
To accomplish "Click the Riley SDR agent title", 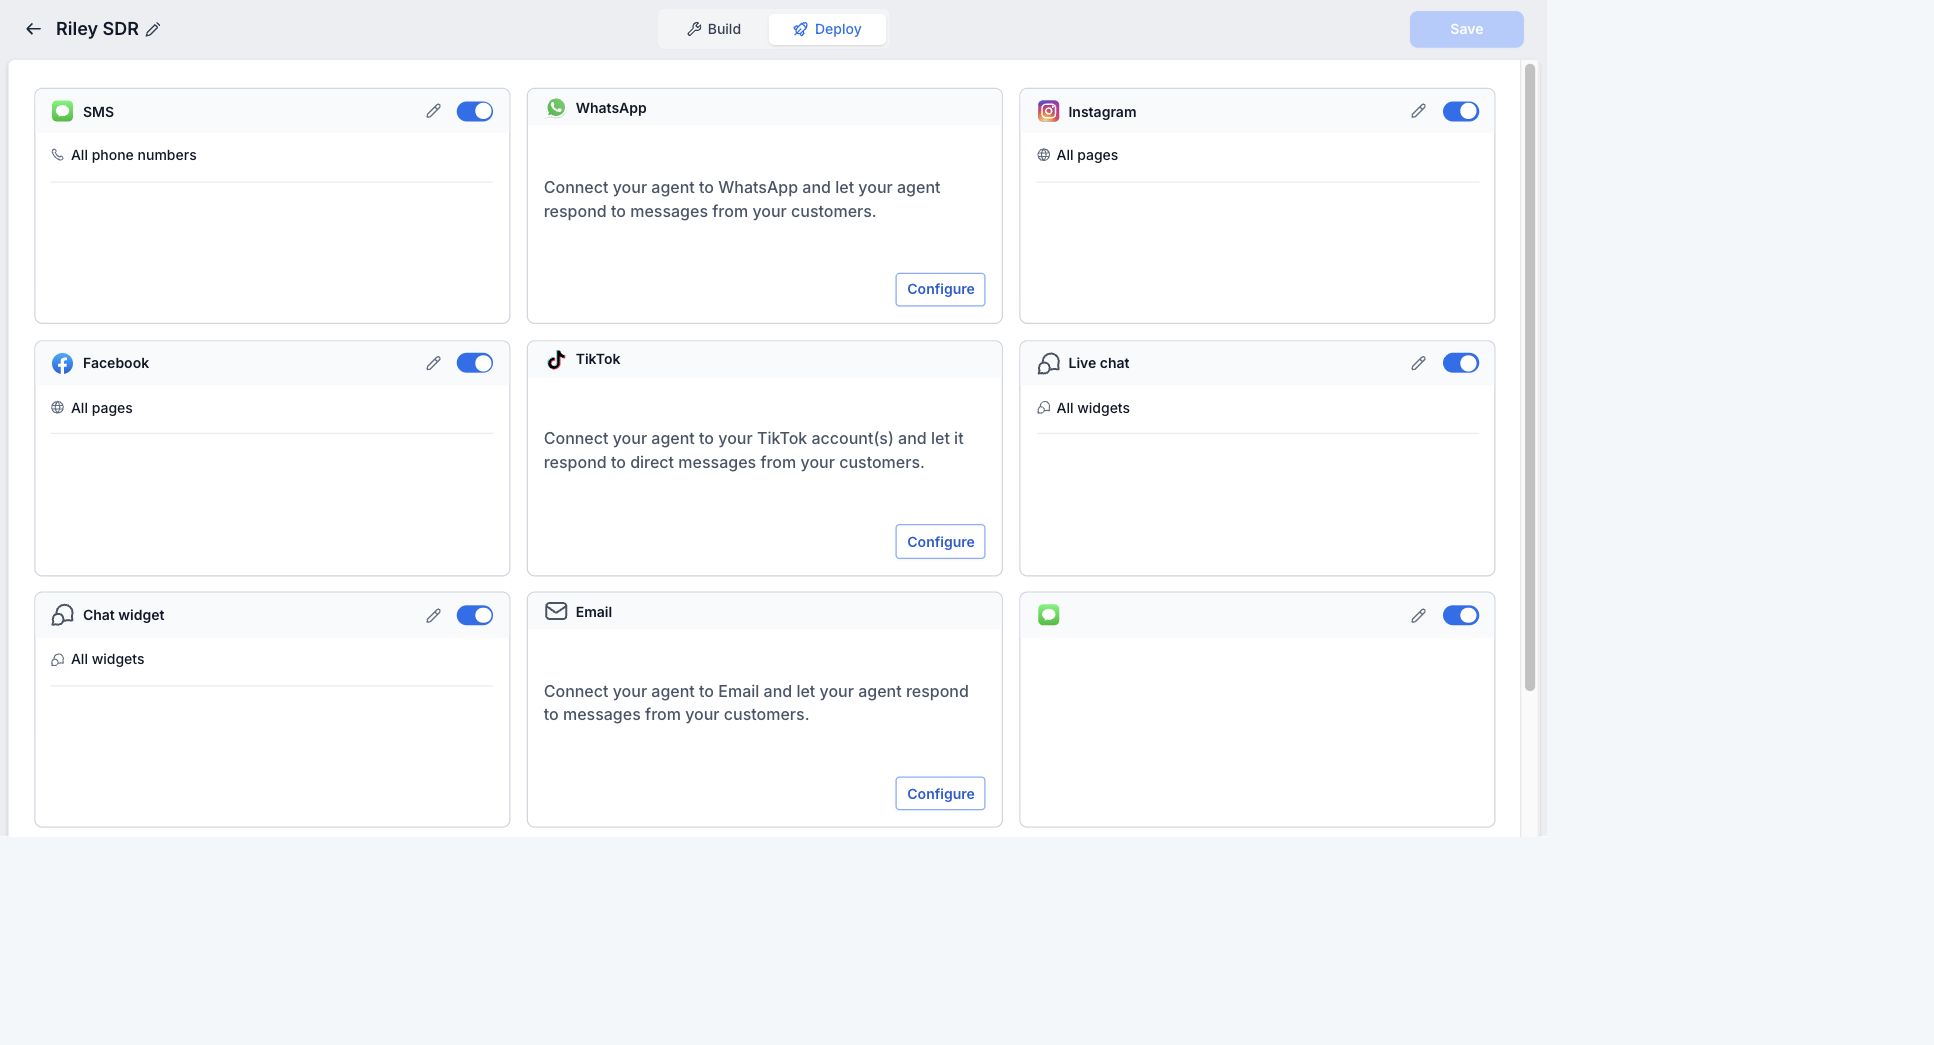I will pos(97,29).
